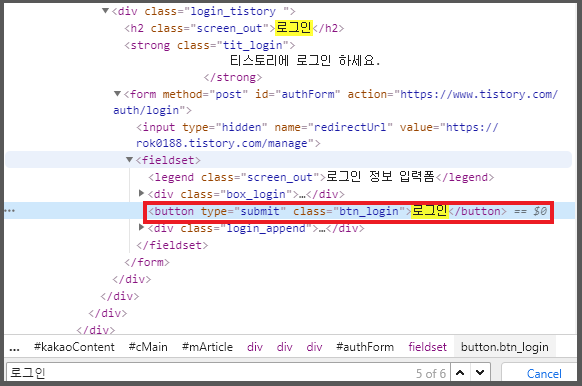
Task: Click the closing </form> tag
Action: point(147,262)
